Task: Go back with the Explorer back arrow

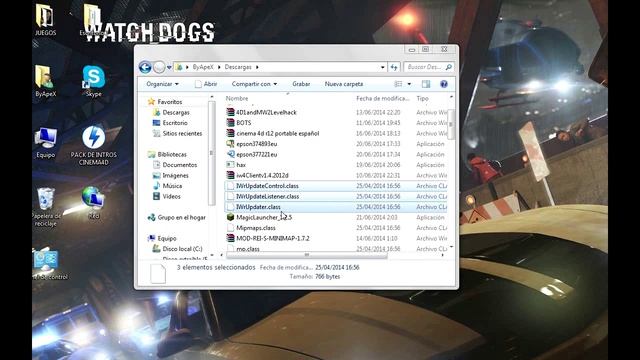Action: click(145, 67)
